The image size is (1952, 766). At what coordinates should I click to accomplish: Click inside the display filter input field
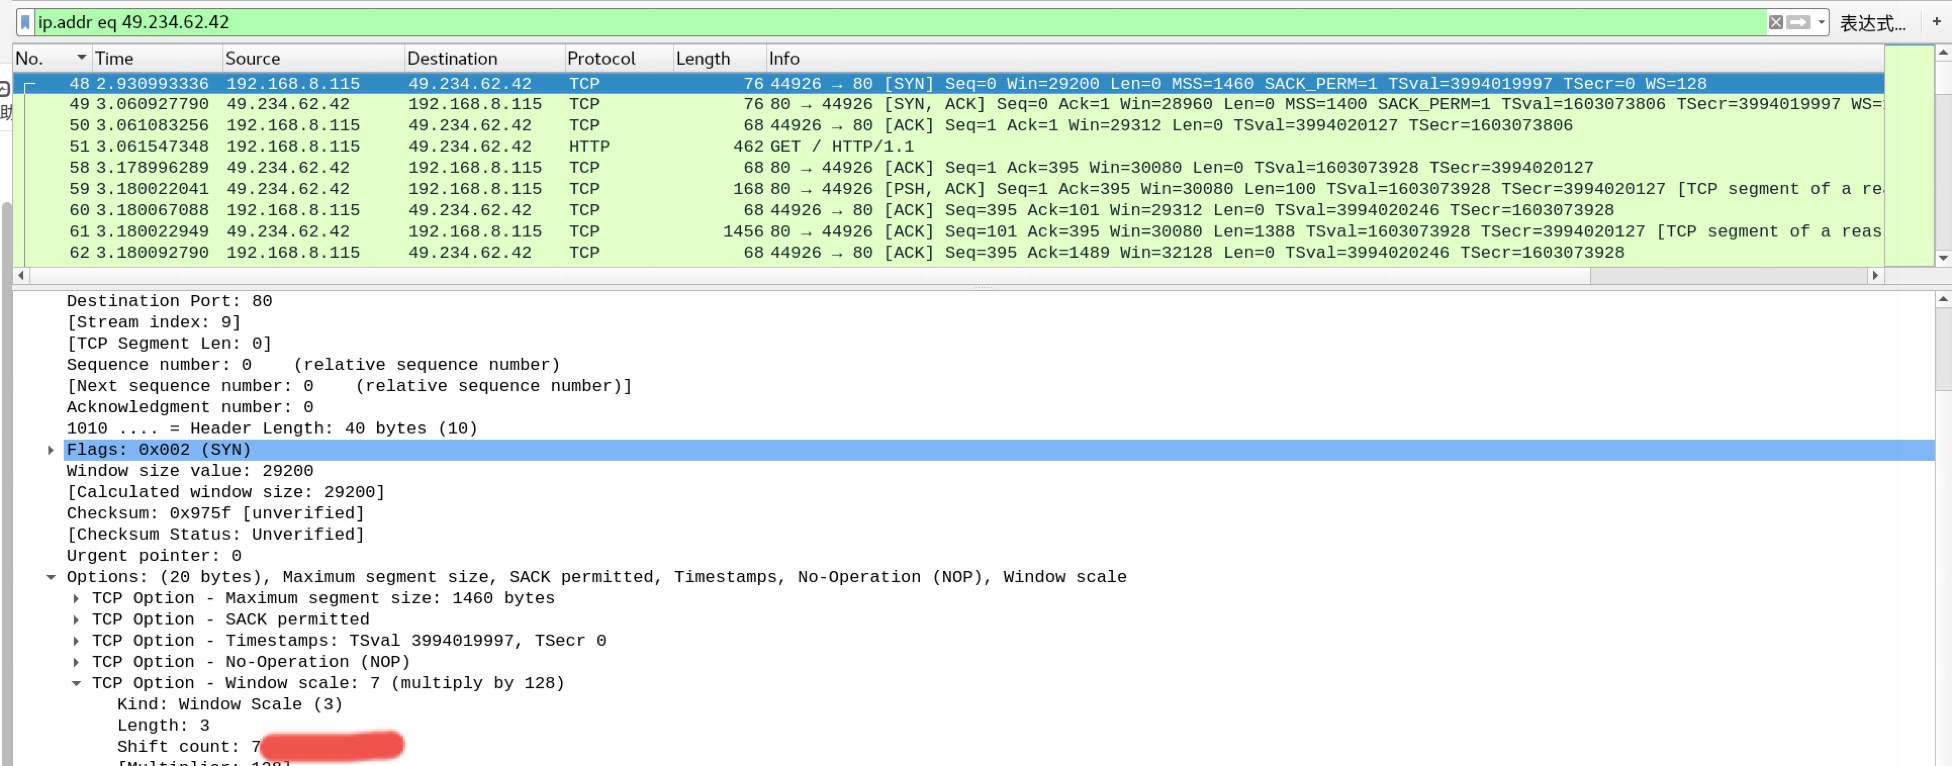point(900,22)
